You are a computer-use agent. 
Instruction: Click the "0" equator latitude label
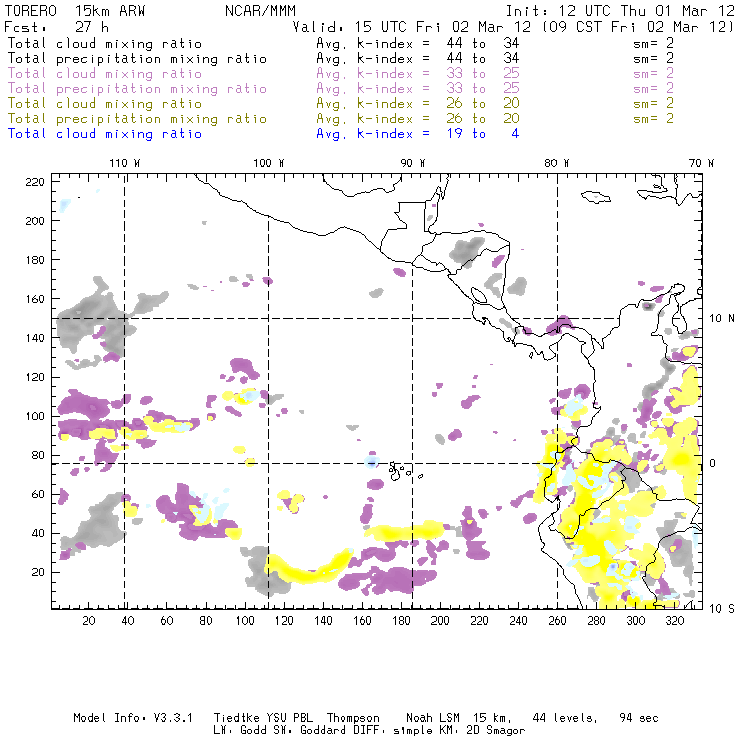pyautogui.click(x=712, y=463)
